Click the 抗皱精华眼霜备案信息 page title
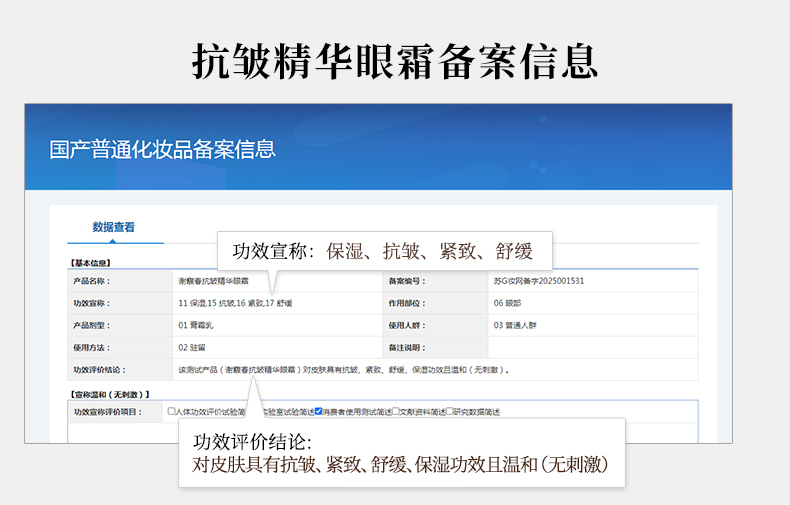 click(x=395, y=60)
